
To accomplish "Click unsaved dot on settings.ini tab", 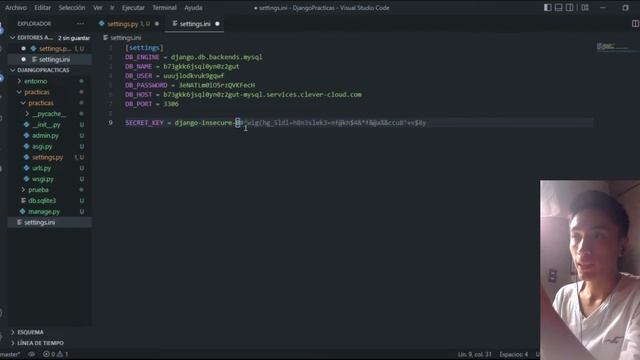I will click(217, 24).
